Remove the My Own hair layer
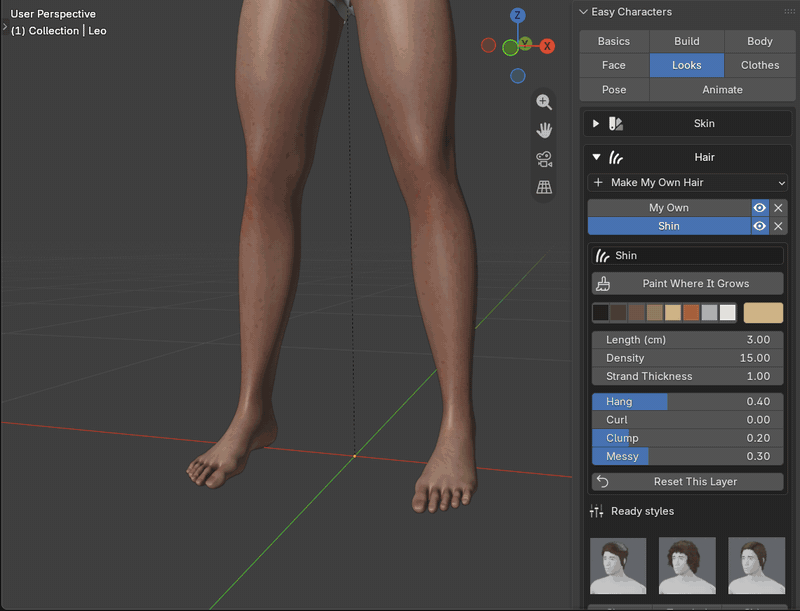The height and width of the screenshot is (611, 800). click(778, 208)
